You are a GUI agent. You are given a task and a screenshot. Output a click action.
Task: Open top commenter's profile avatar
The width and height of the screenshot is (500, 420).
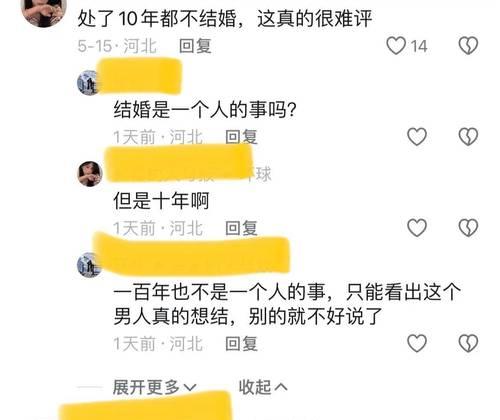(x=44, y=12)
